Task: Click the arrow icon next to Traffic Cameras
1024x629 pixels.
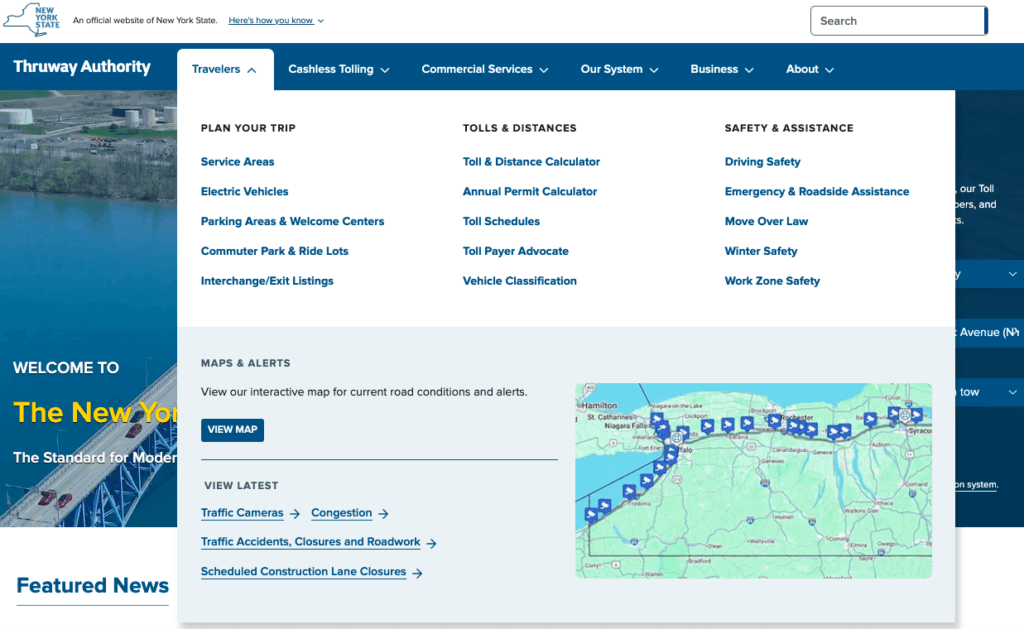Action: [295, 514]
